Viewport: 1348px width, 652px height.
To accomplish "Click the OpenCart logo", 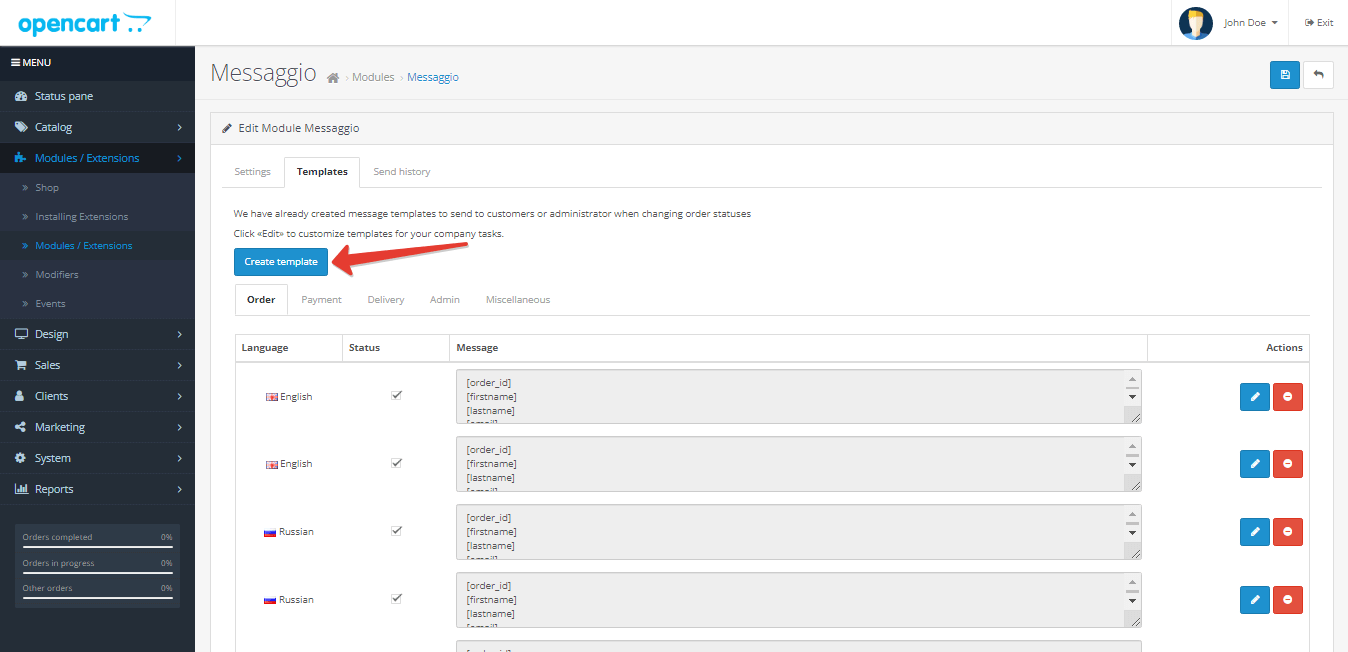I will pyautogui.click(x=85, y=23).
